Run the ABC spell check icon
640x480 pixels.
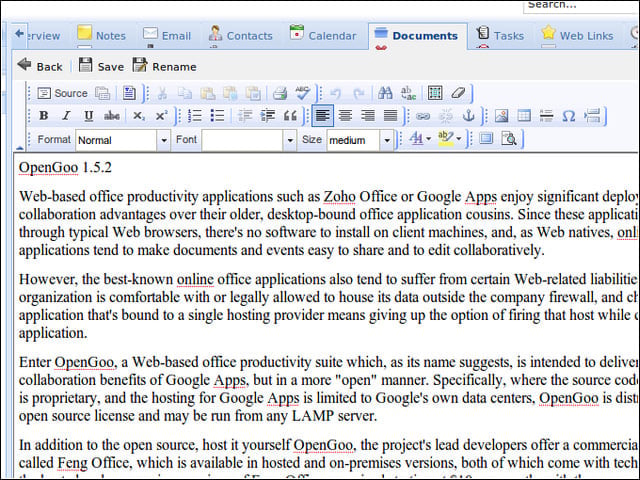[303, 93]
